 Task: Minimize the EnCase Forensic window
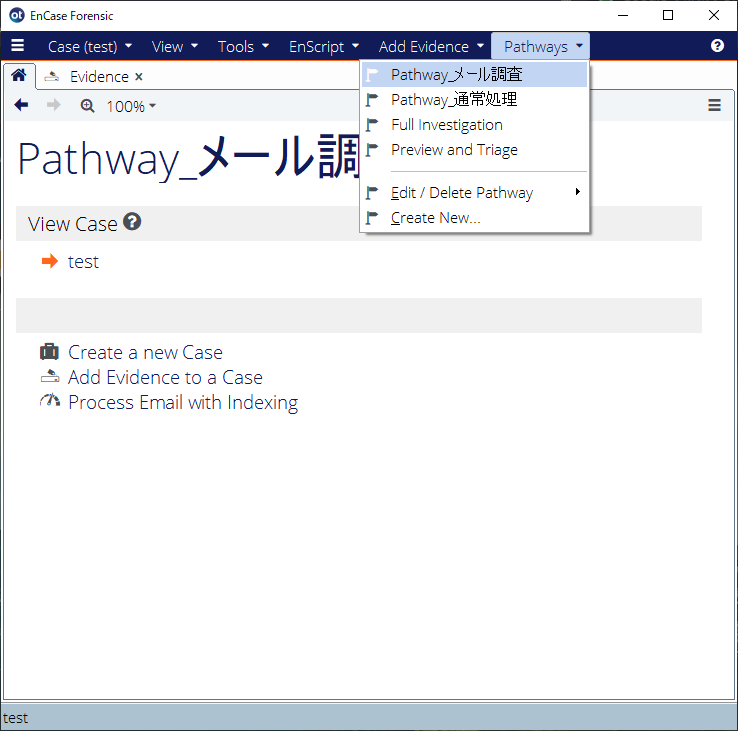(x=623, y=15)
